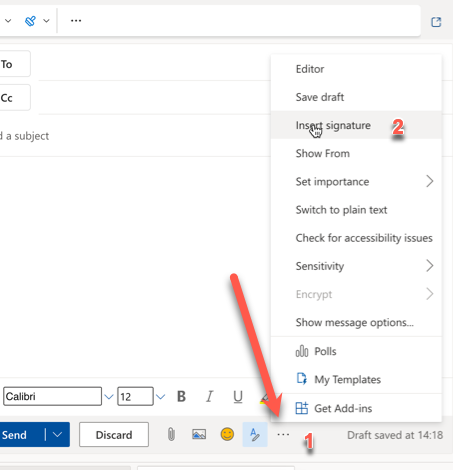Image resolution: width=453 pixels, height=470 pixels.
Task: Expand the Calibri font name dropdown
Action: click(x=109, y=397)
